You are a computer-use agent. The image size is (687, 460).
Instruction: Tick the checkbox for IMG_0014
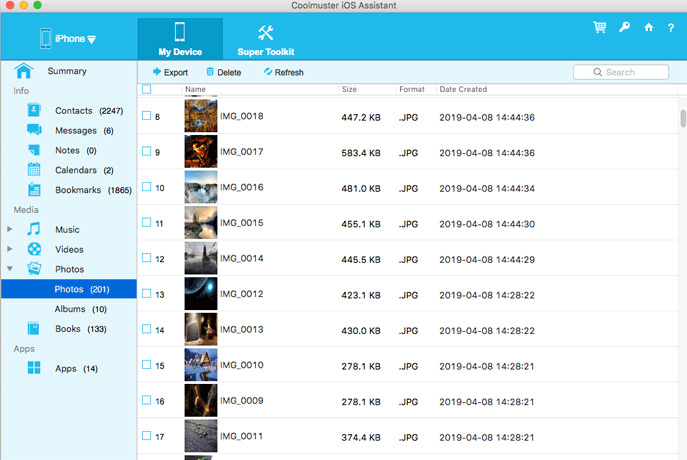click(146, 259)
